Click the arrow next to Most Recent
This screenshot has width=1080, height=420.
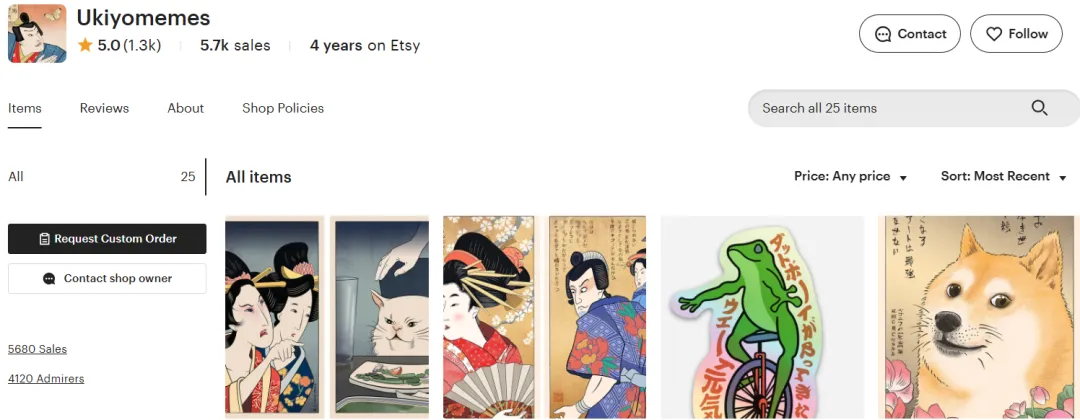1063,178
